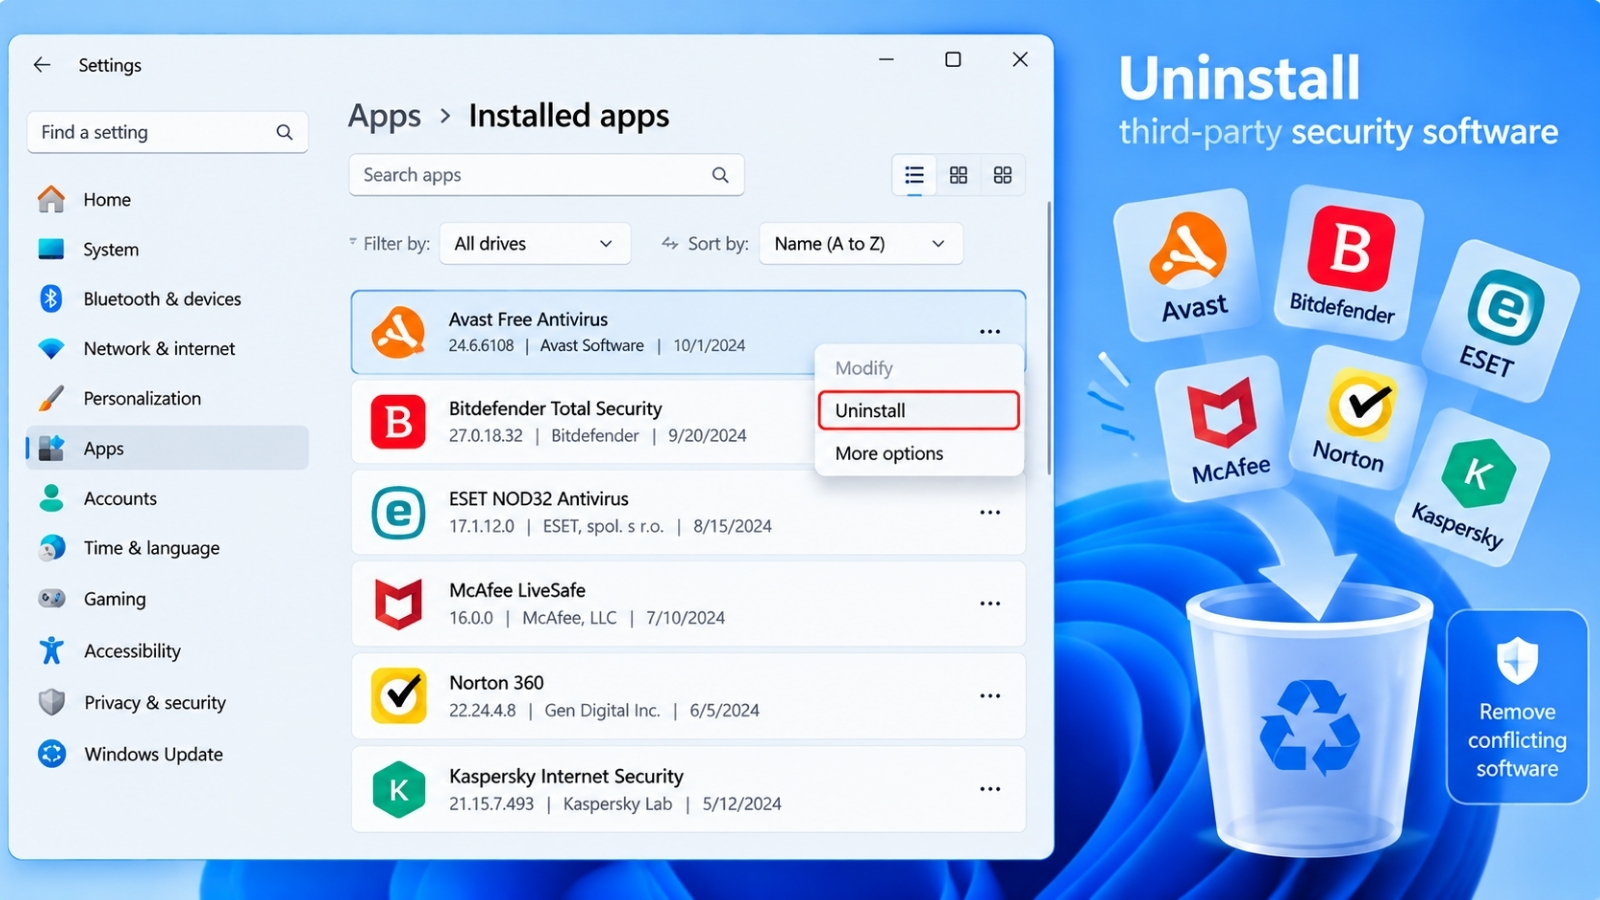Click the McAfee tile in the graphic
1600x900 pixels.
[x=1226, y=428]
